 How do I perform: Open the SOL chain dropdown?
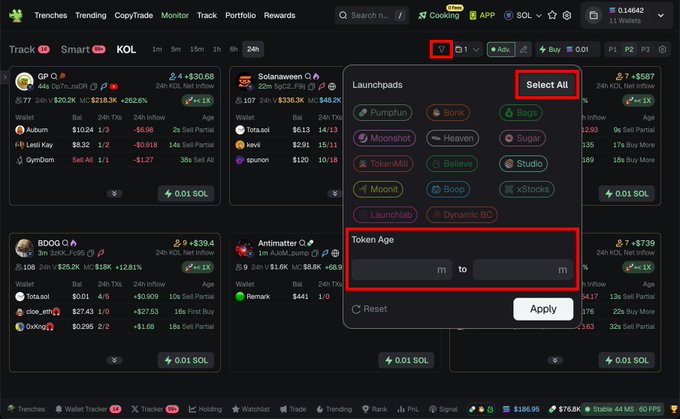(x=523, y=15)
